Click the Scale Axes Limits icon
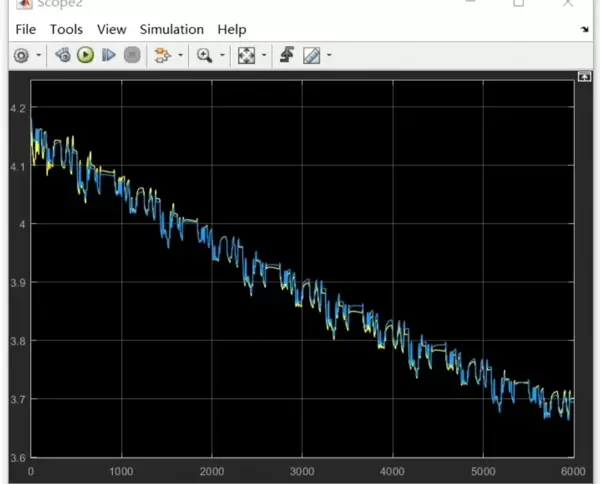The width and height of the screenshot is (600, 484). (x=246, y=56)
